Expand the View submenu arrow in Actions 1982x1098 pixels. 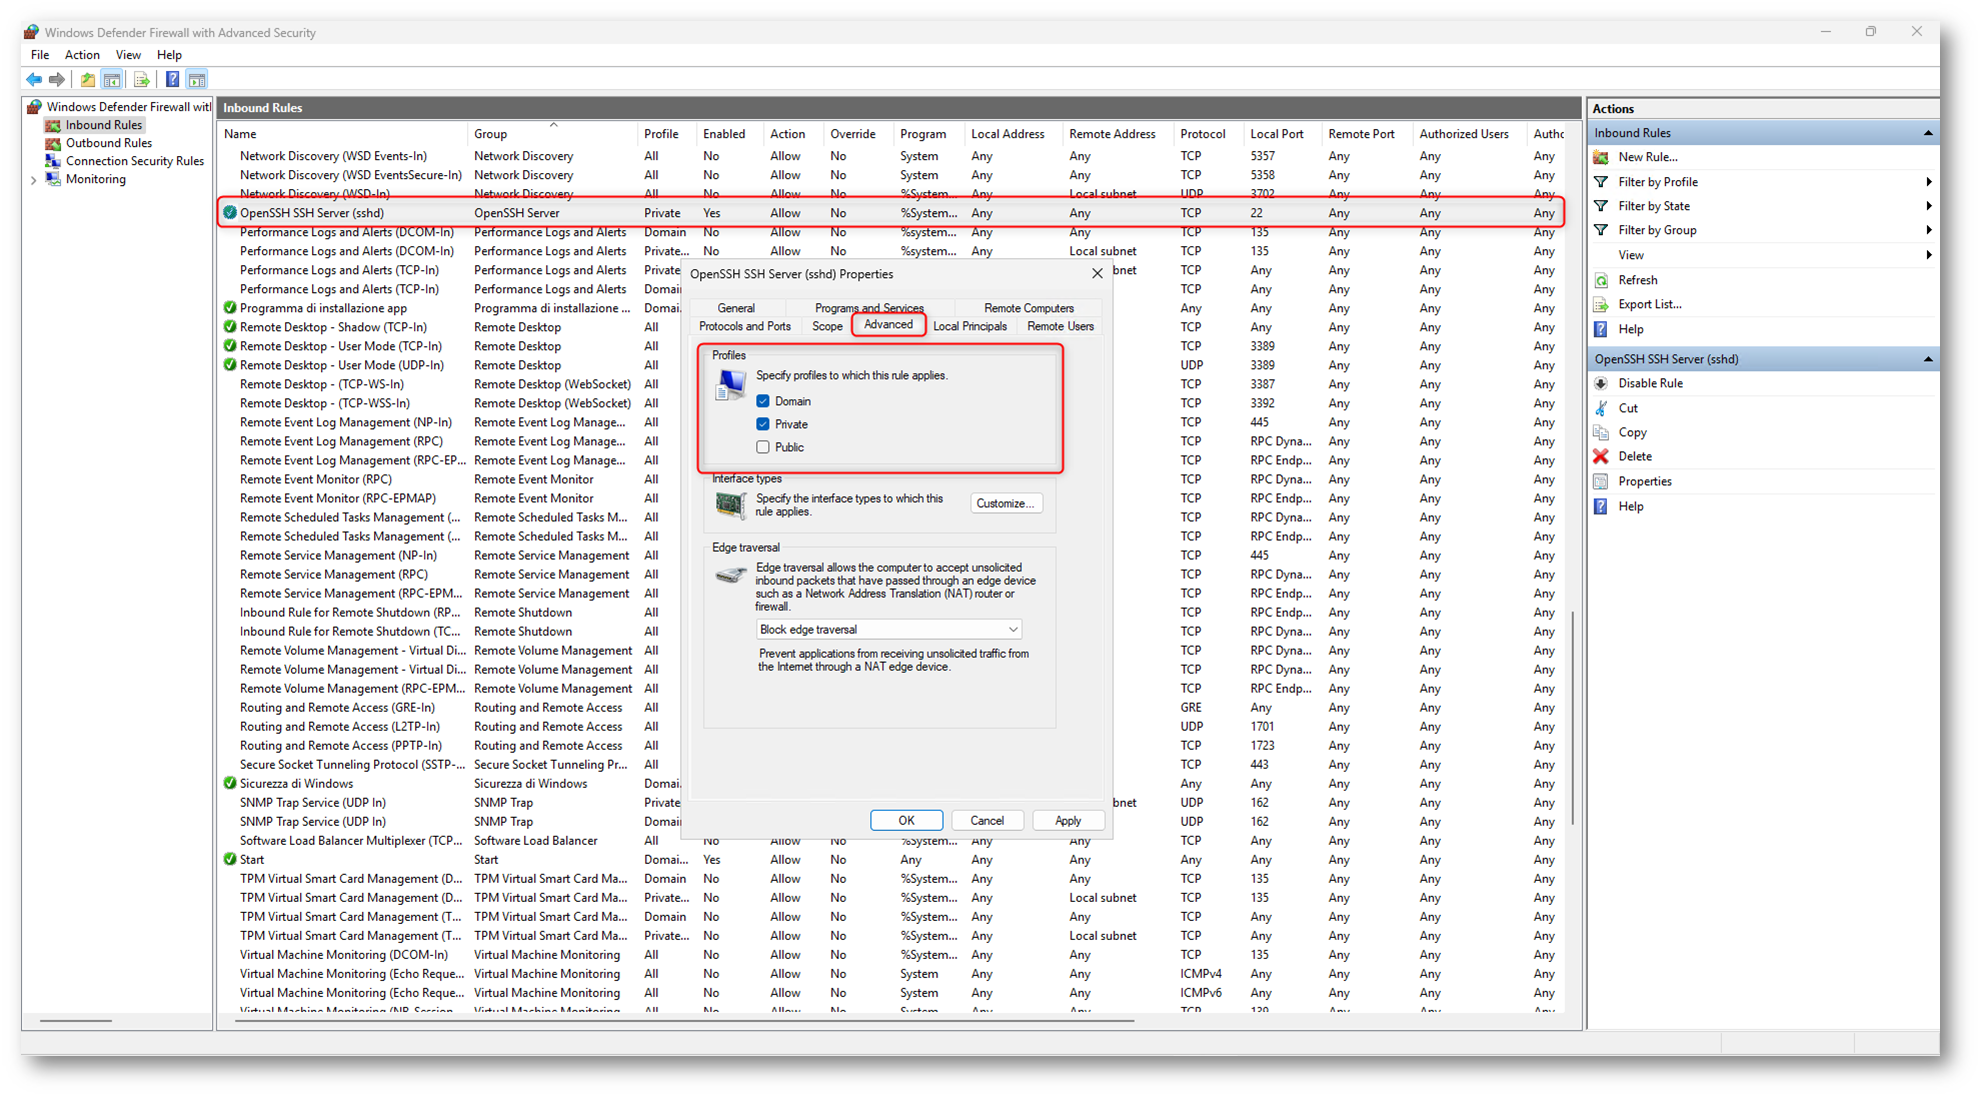click(x=1928, y=255)
